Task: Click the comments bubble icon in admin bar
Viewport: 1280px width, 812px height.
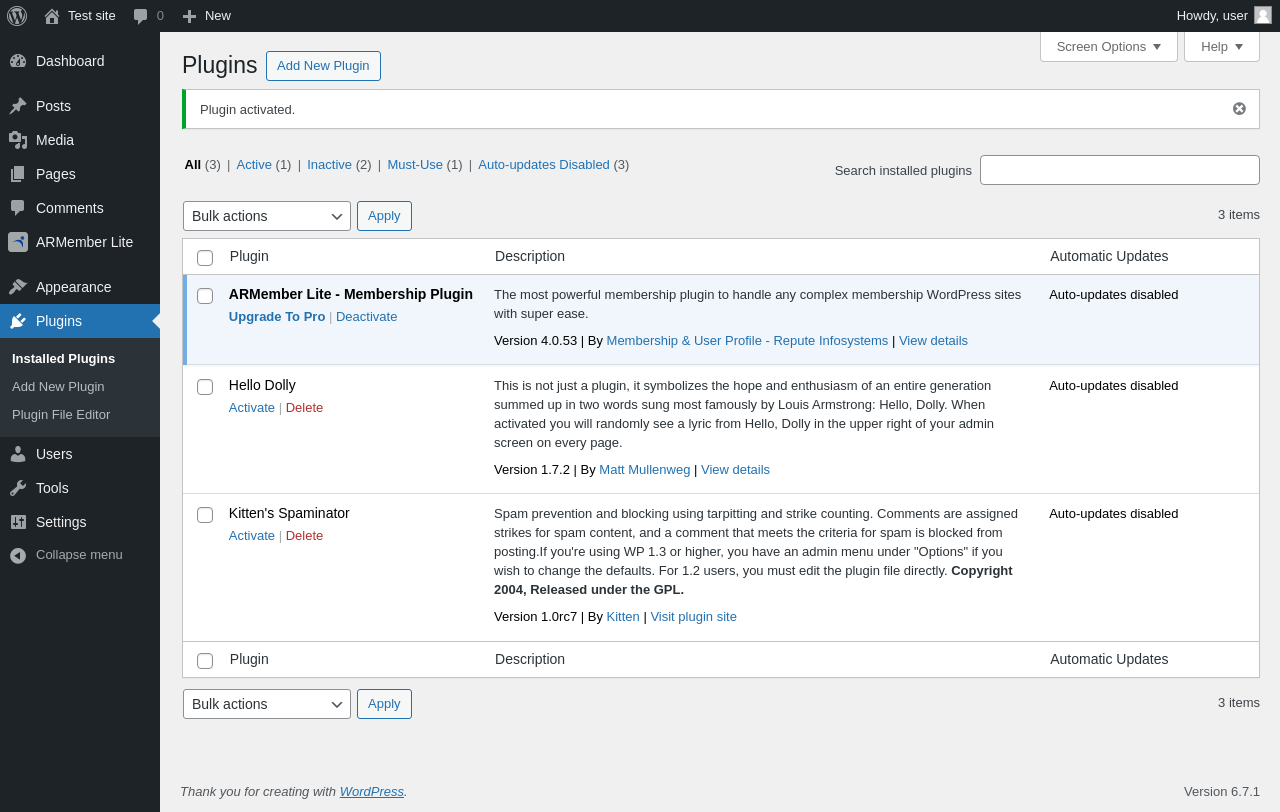Action: click(x=141, y=16)
